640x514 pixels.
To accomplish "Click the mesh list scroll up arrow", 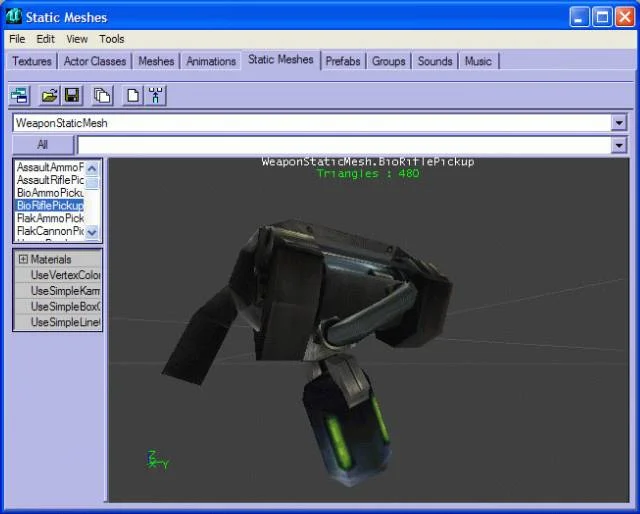I will coord(92,168).
